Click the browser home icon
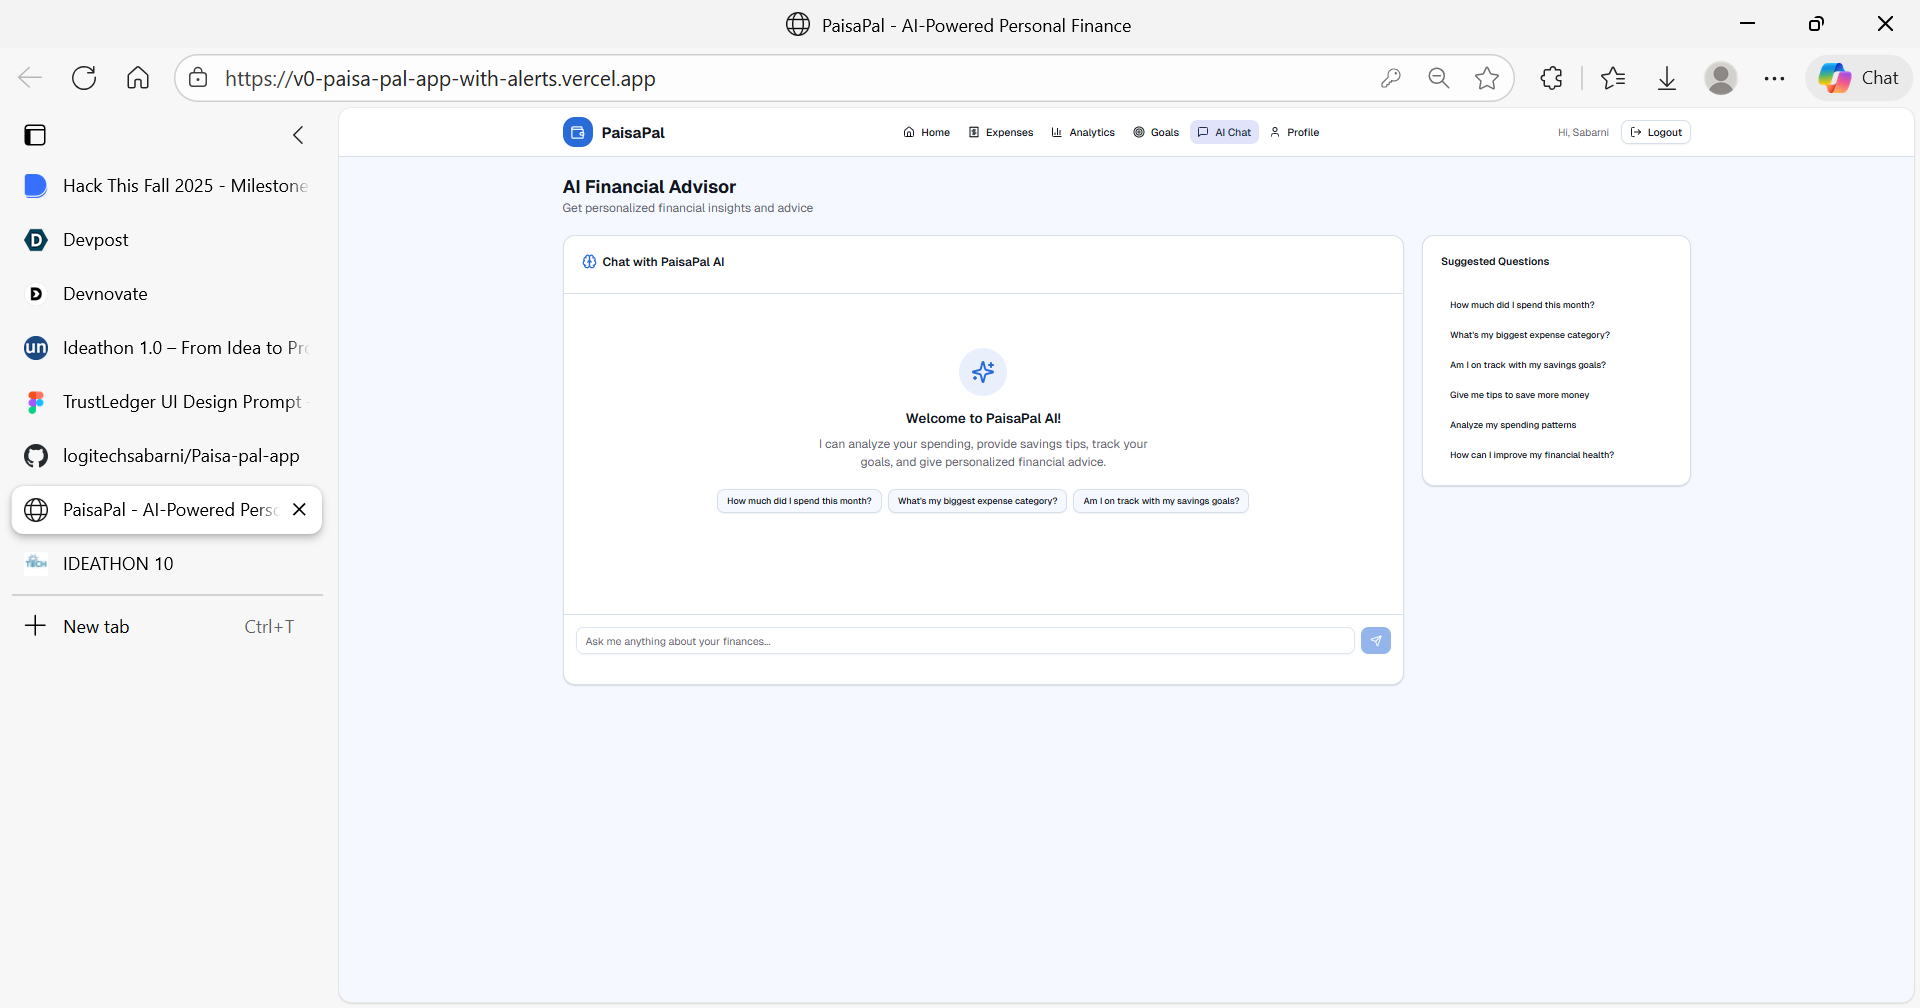1920x1008 pixels. pyautogui.click(x=138, y=78)
